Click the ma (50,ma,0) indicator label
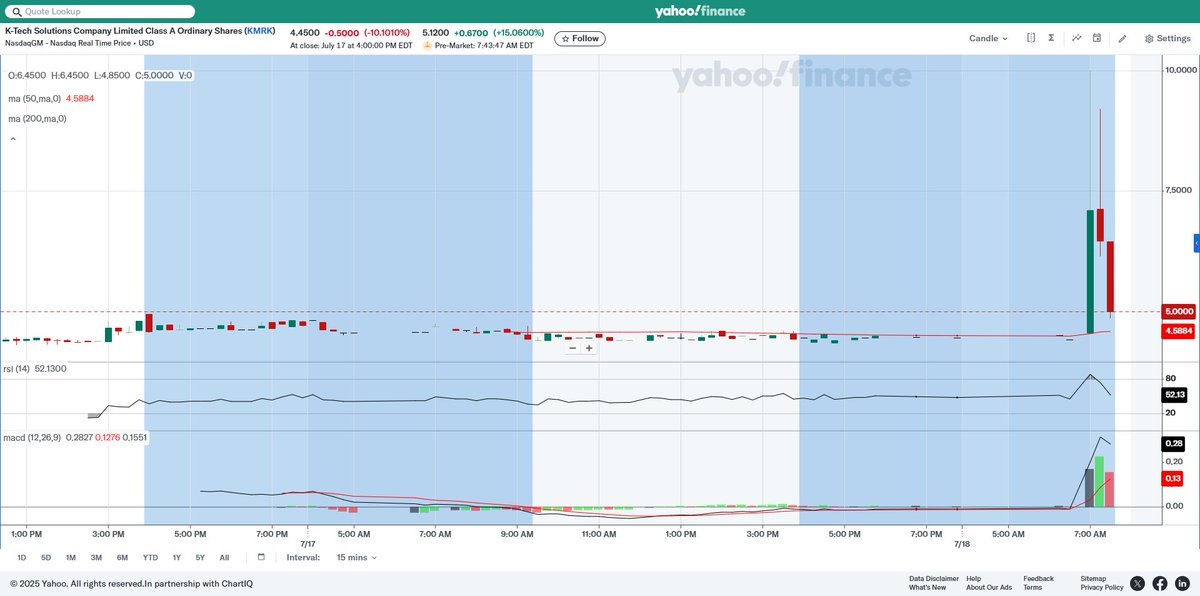The height and width of the screenshot is (596, 1200). [x=34, y=98]
